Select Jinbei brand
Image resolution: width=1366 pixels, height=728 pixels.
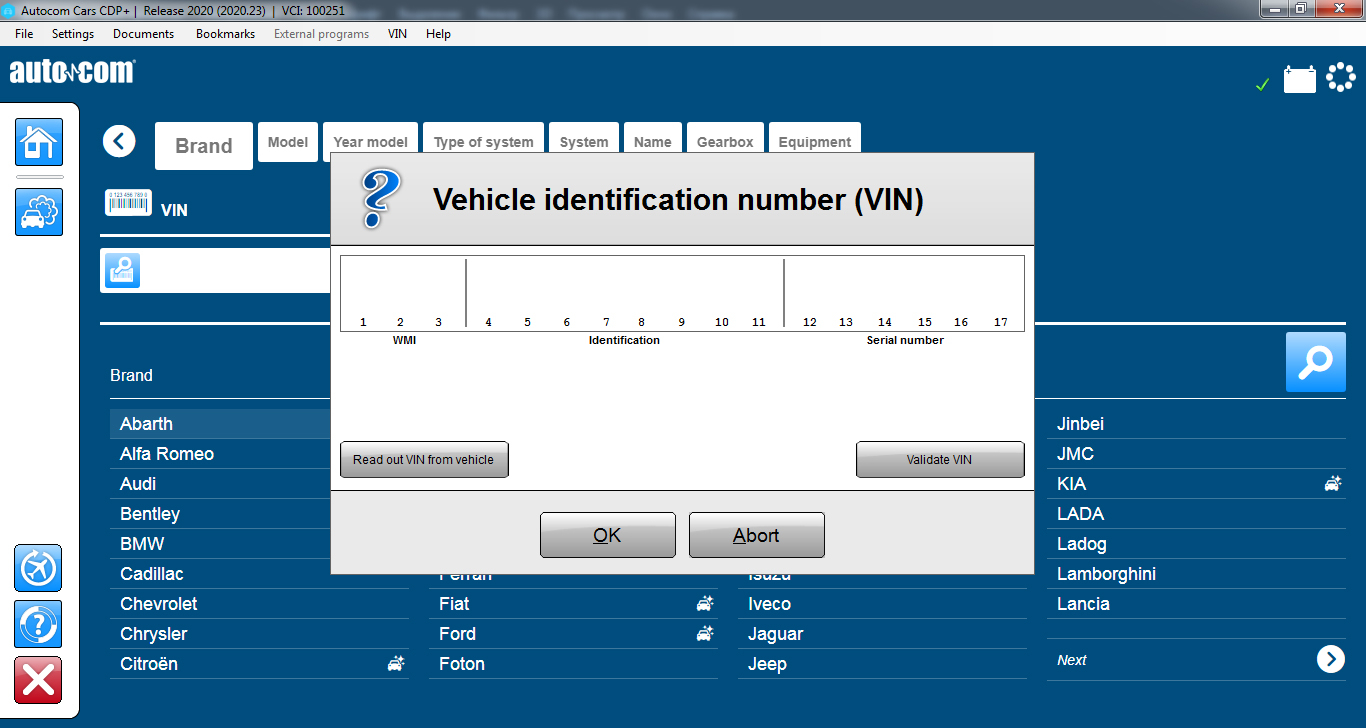click(x=1196, y=424)
